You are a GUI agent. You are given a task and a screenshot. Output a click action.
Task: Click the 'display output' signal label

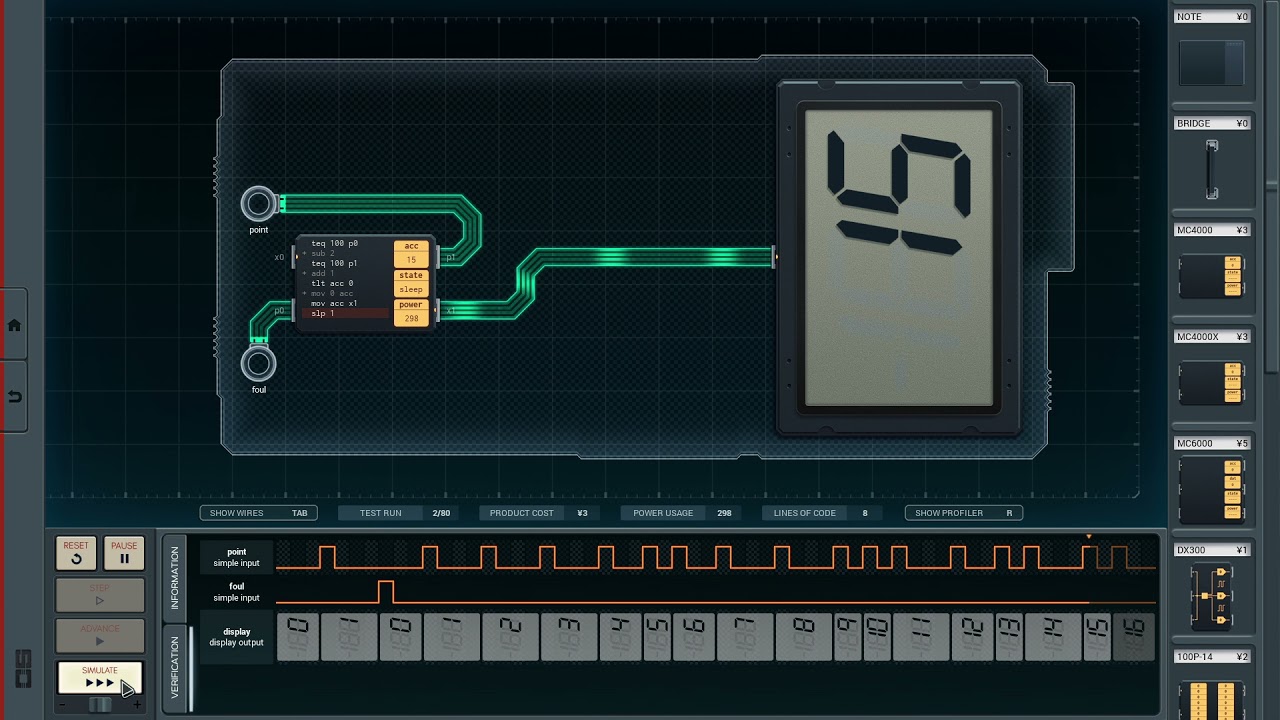tap(236, 637)
